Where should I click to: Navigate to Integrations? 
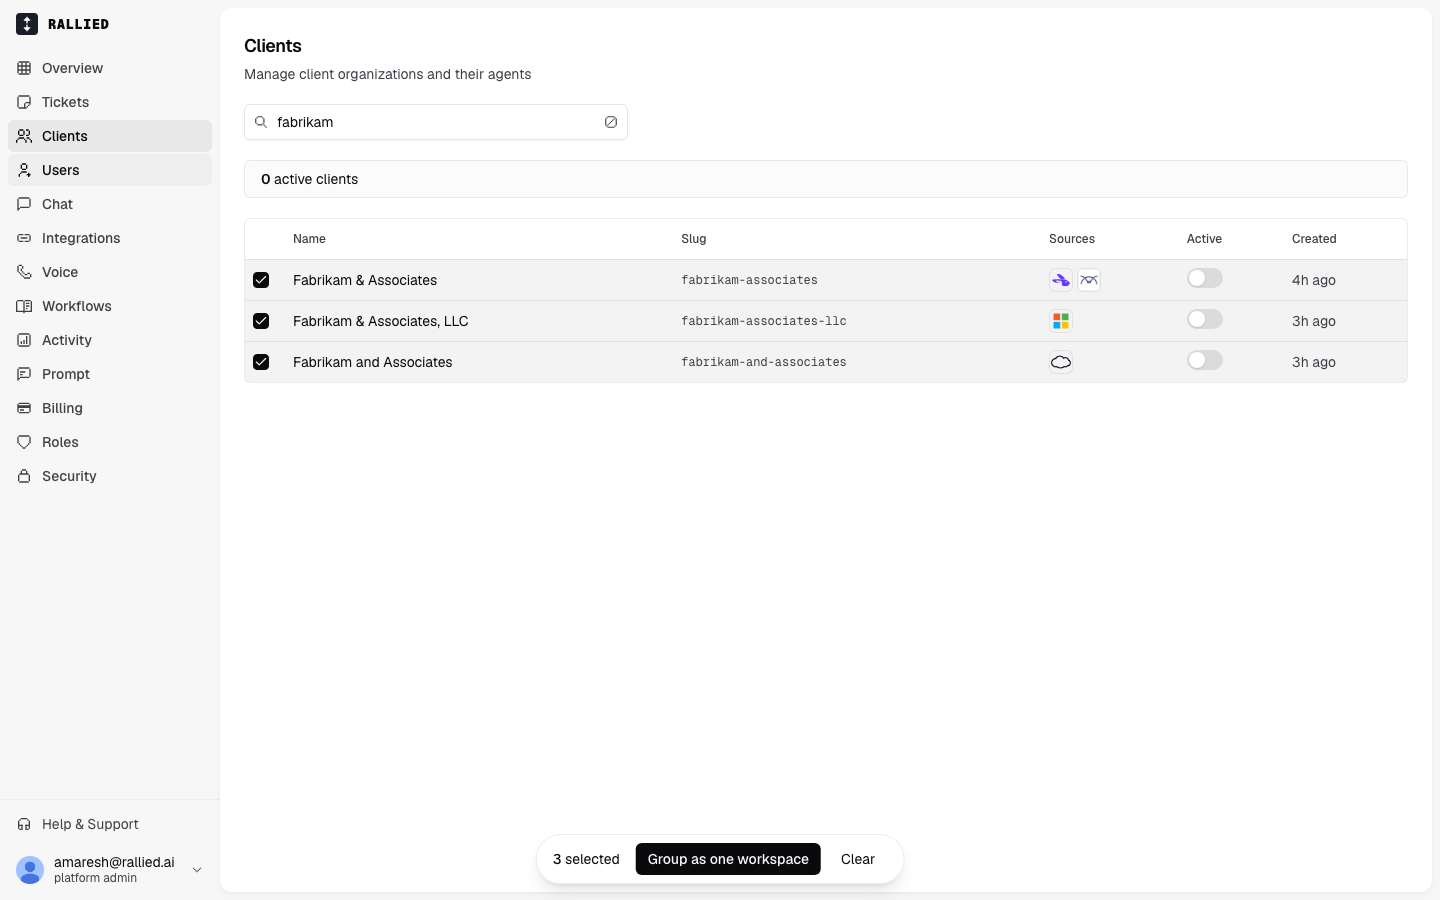[x=110, y=238]
